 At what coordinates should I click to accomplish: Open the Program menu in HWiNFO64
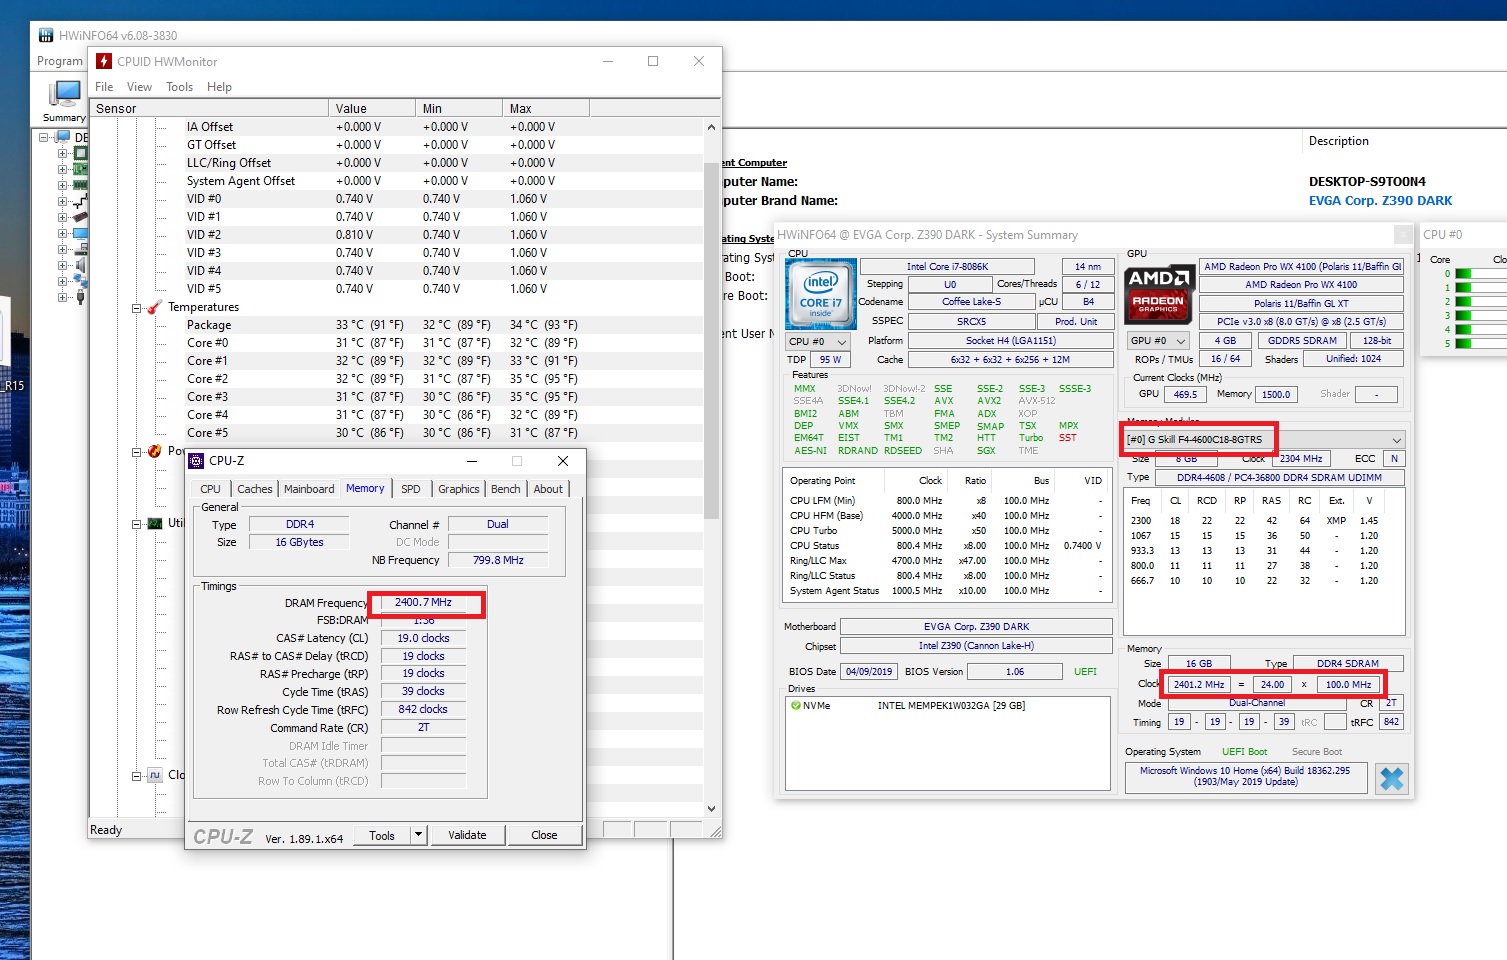60,61
